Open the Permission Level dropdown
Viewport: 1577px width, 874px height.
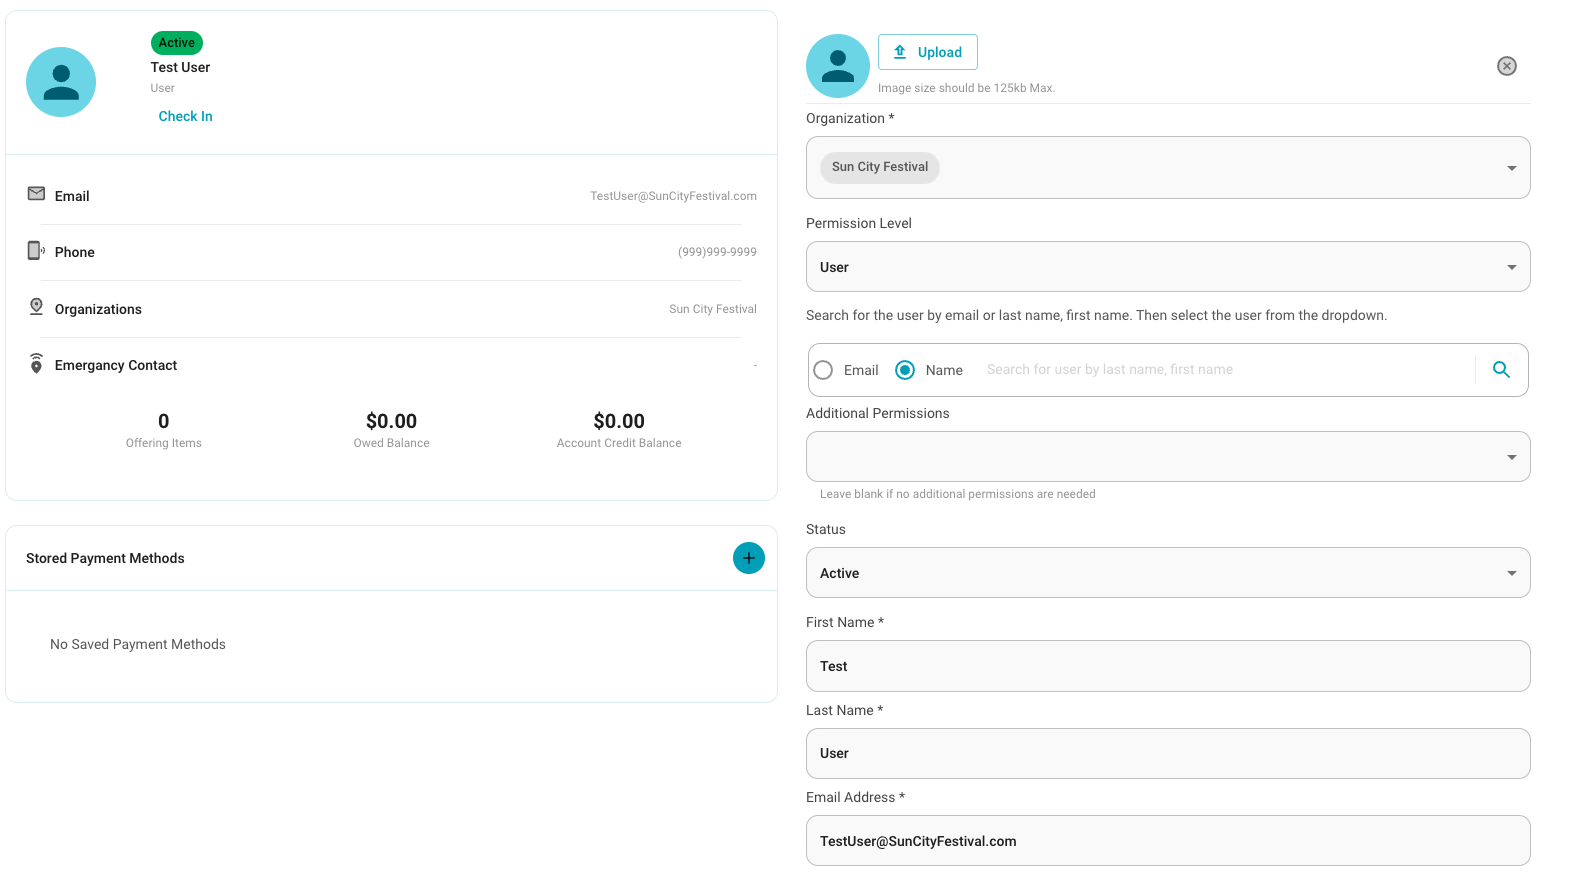pyautogui.click(x=1168, y=267)
